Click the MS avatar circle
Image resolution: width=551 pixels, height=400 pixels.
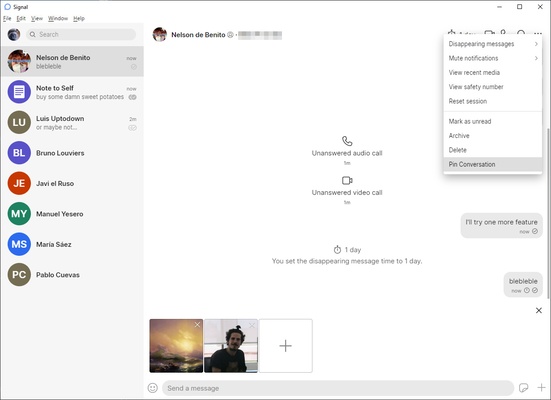point(19,244)
